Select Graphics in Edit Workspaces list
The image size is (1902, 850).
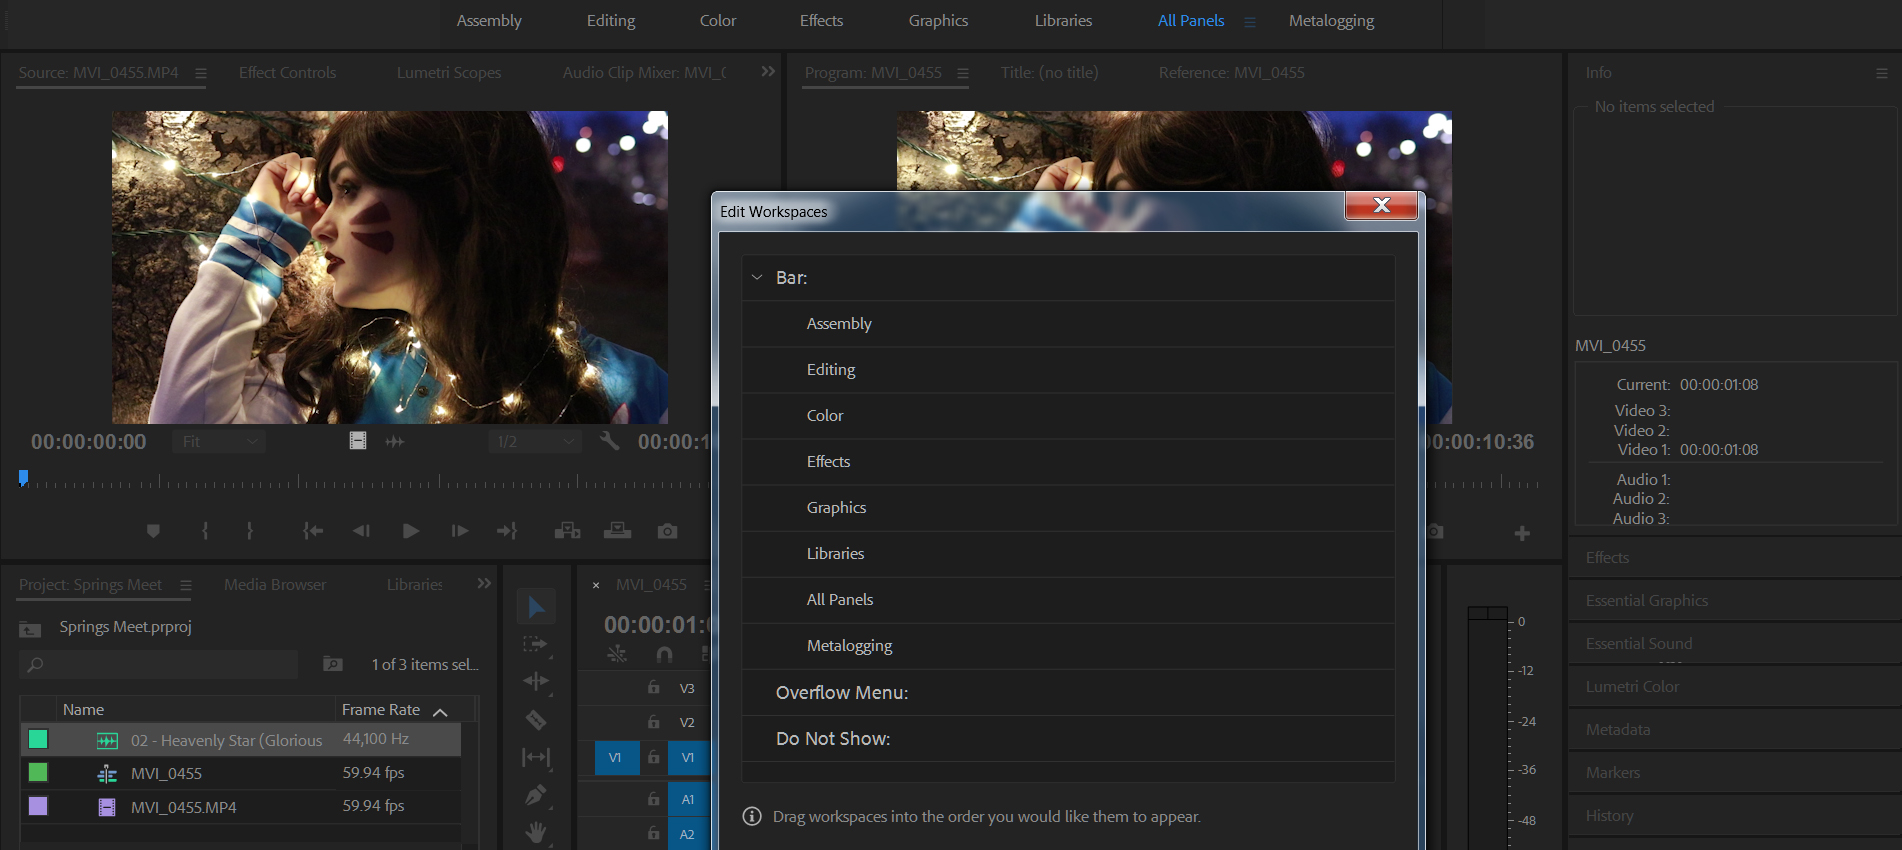click(1068, 508)
